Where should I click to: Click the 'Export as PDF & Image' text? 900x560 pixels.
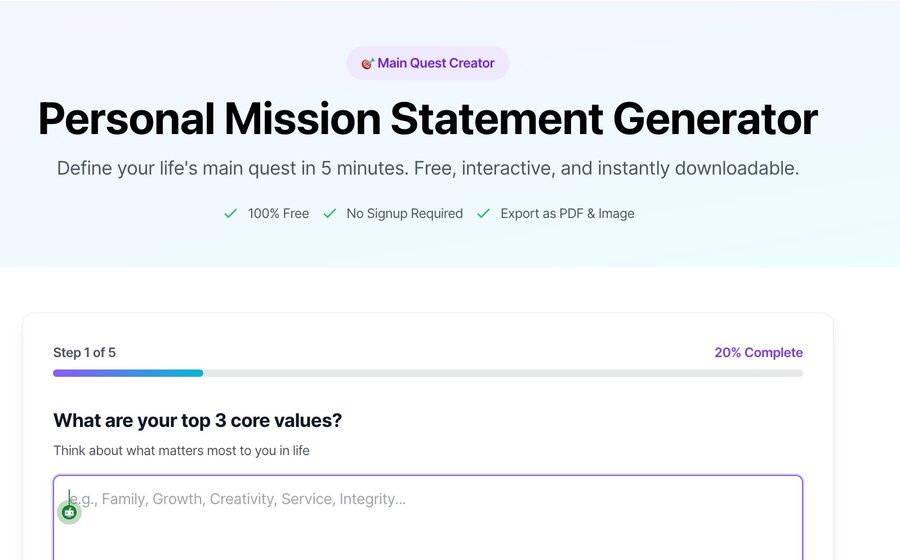click(x=567, y=213)
